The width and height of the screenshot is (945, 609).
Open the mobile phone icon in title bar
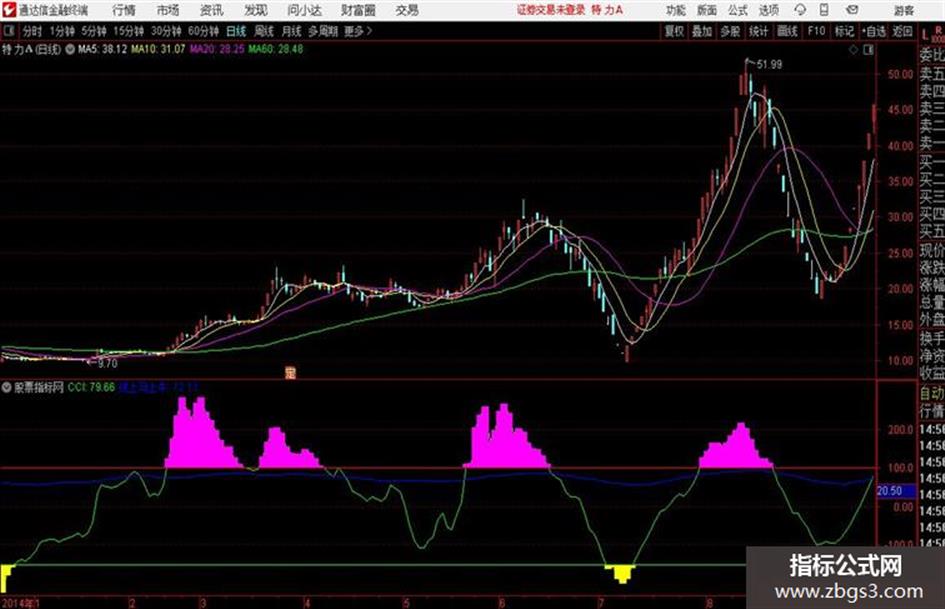[824, 10]
